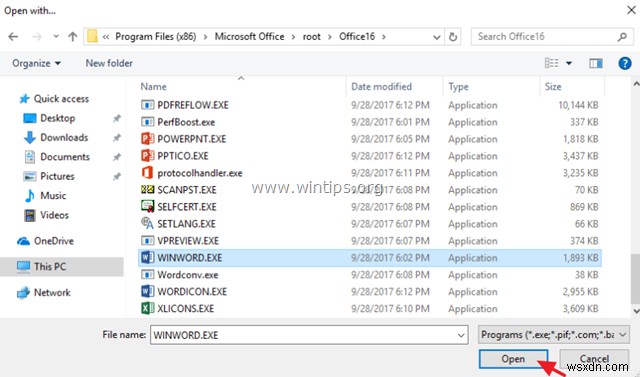Select Office16 in the address breadcrumb
640x377 pixels.
tap(357, 37)
